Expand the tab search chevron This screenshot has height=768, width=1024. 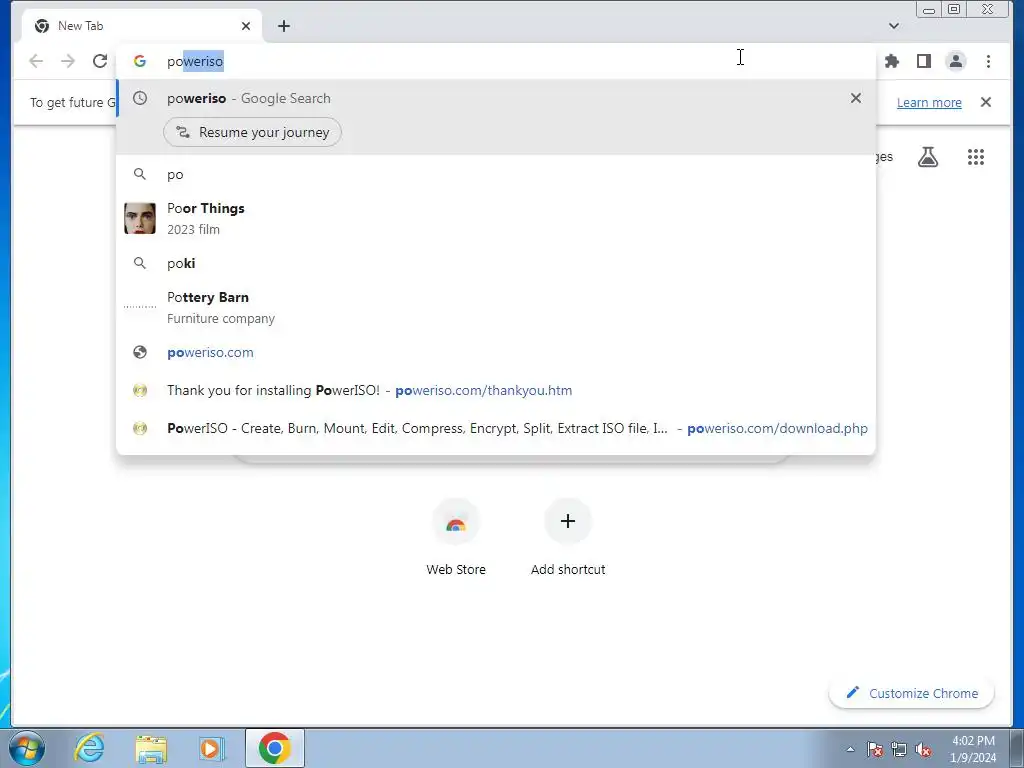pos(893,26)
